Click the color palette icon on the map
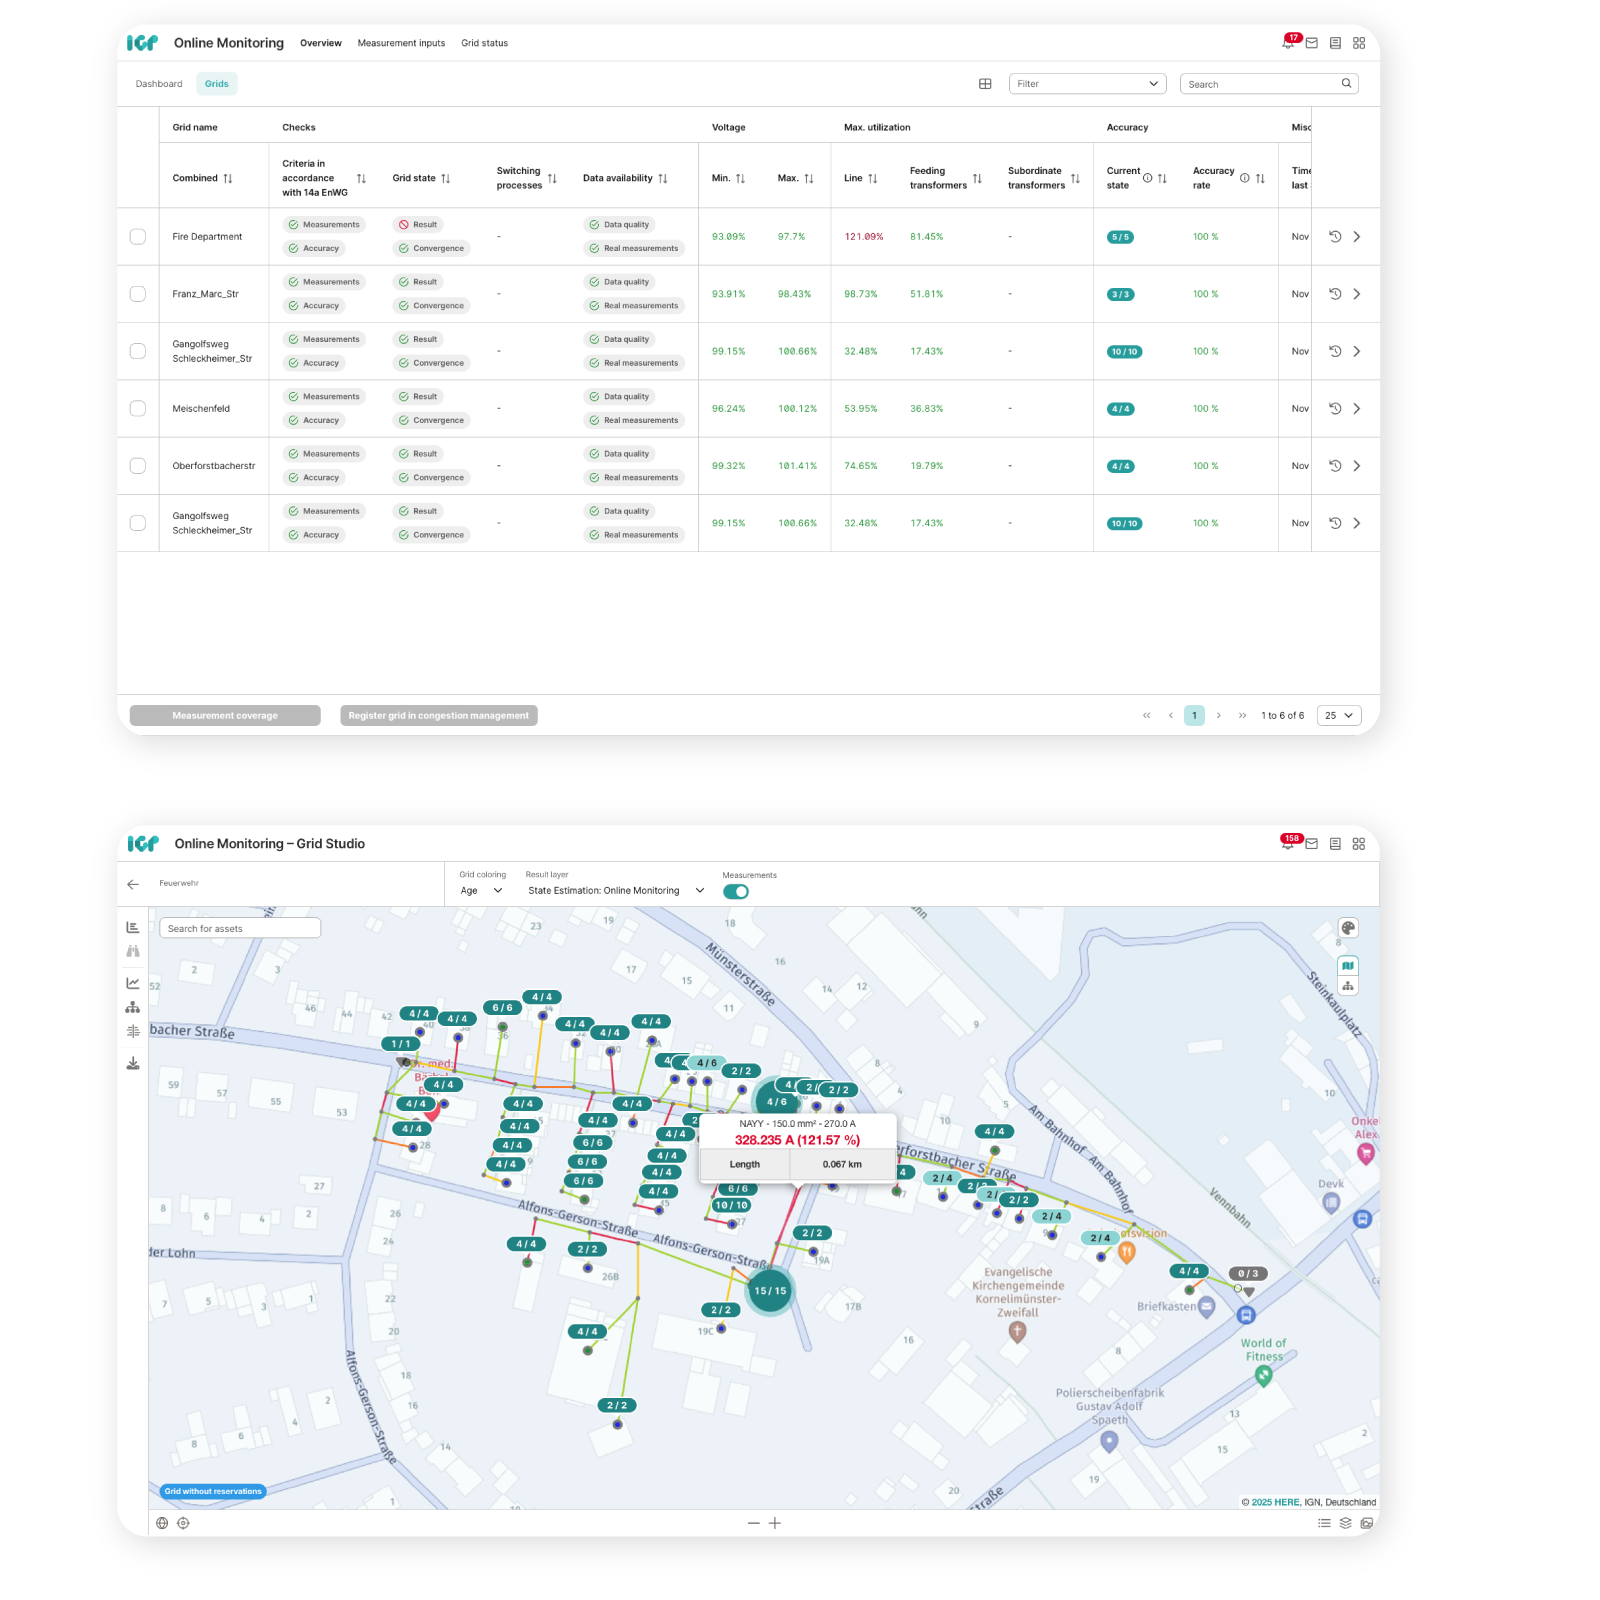The width and height of the screenshot is (1600, 1600). pos(1348,928)
